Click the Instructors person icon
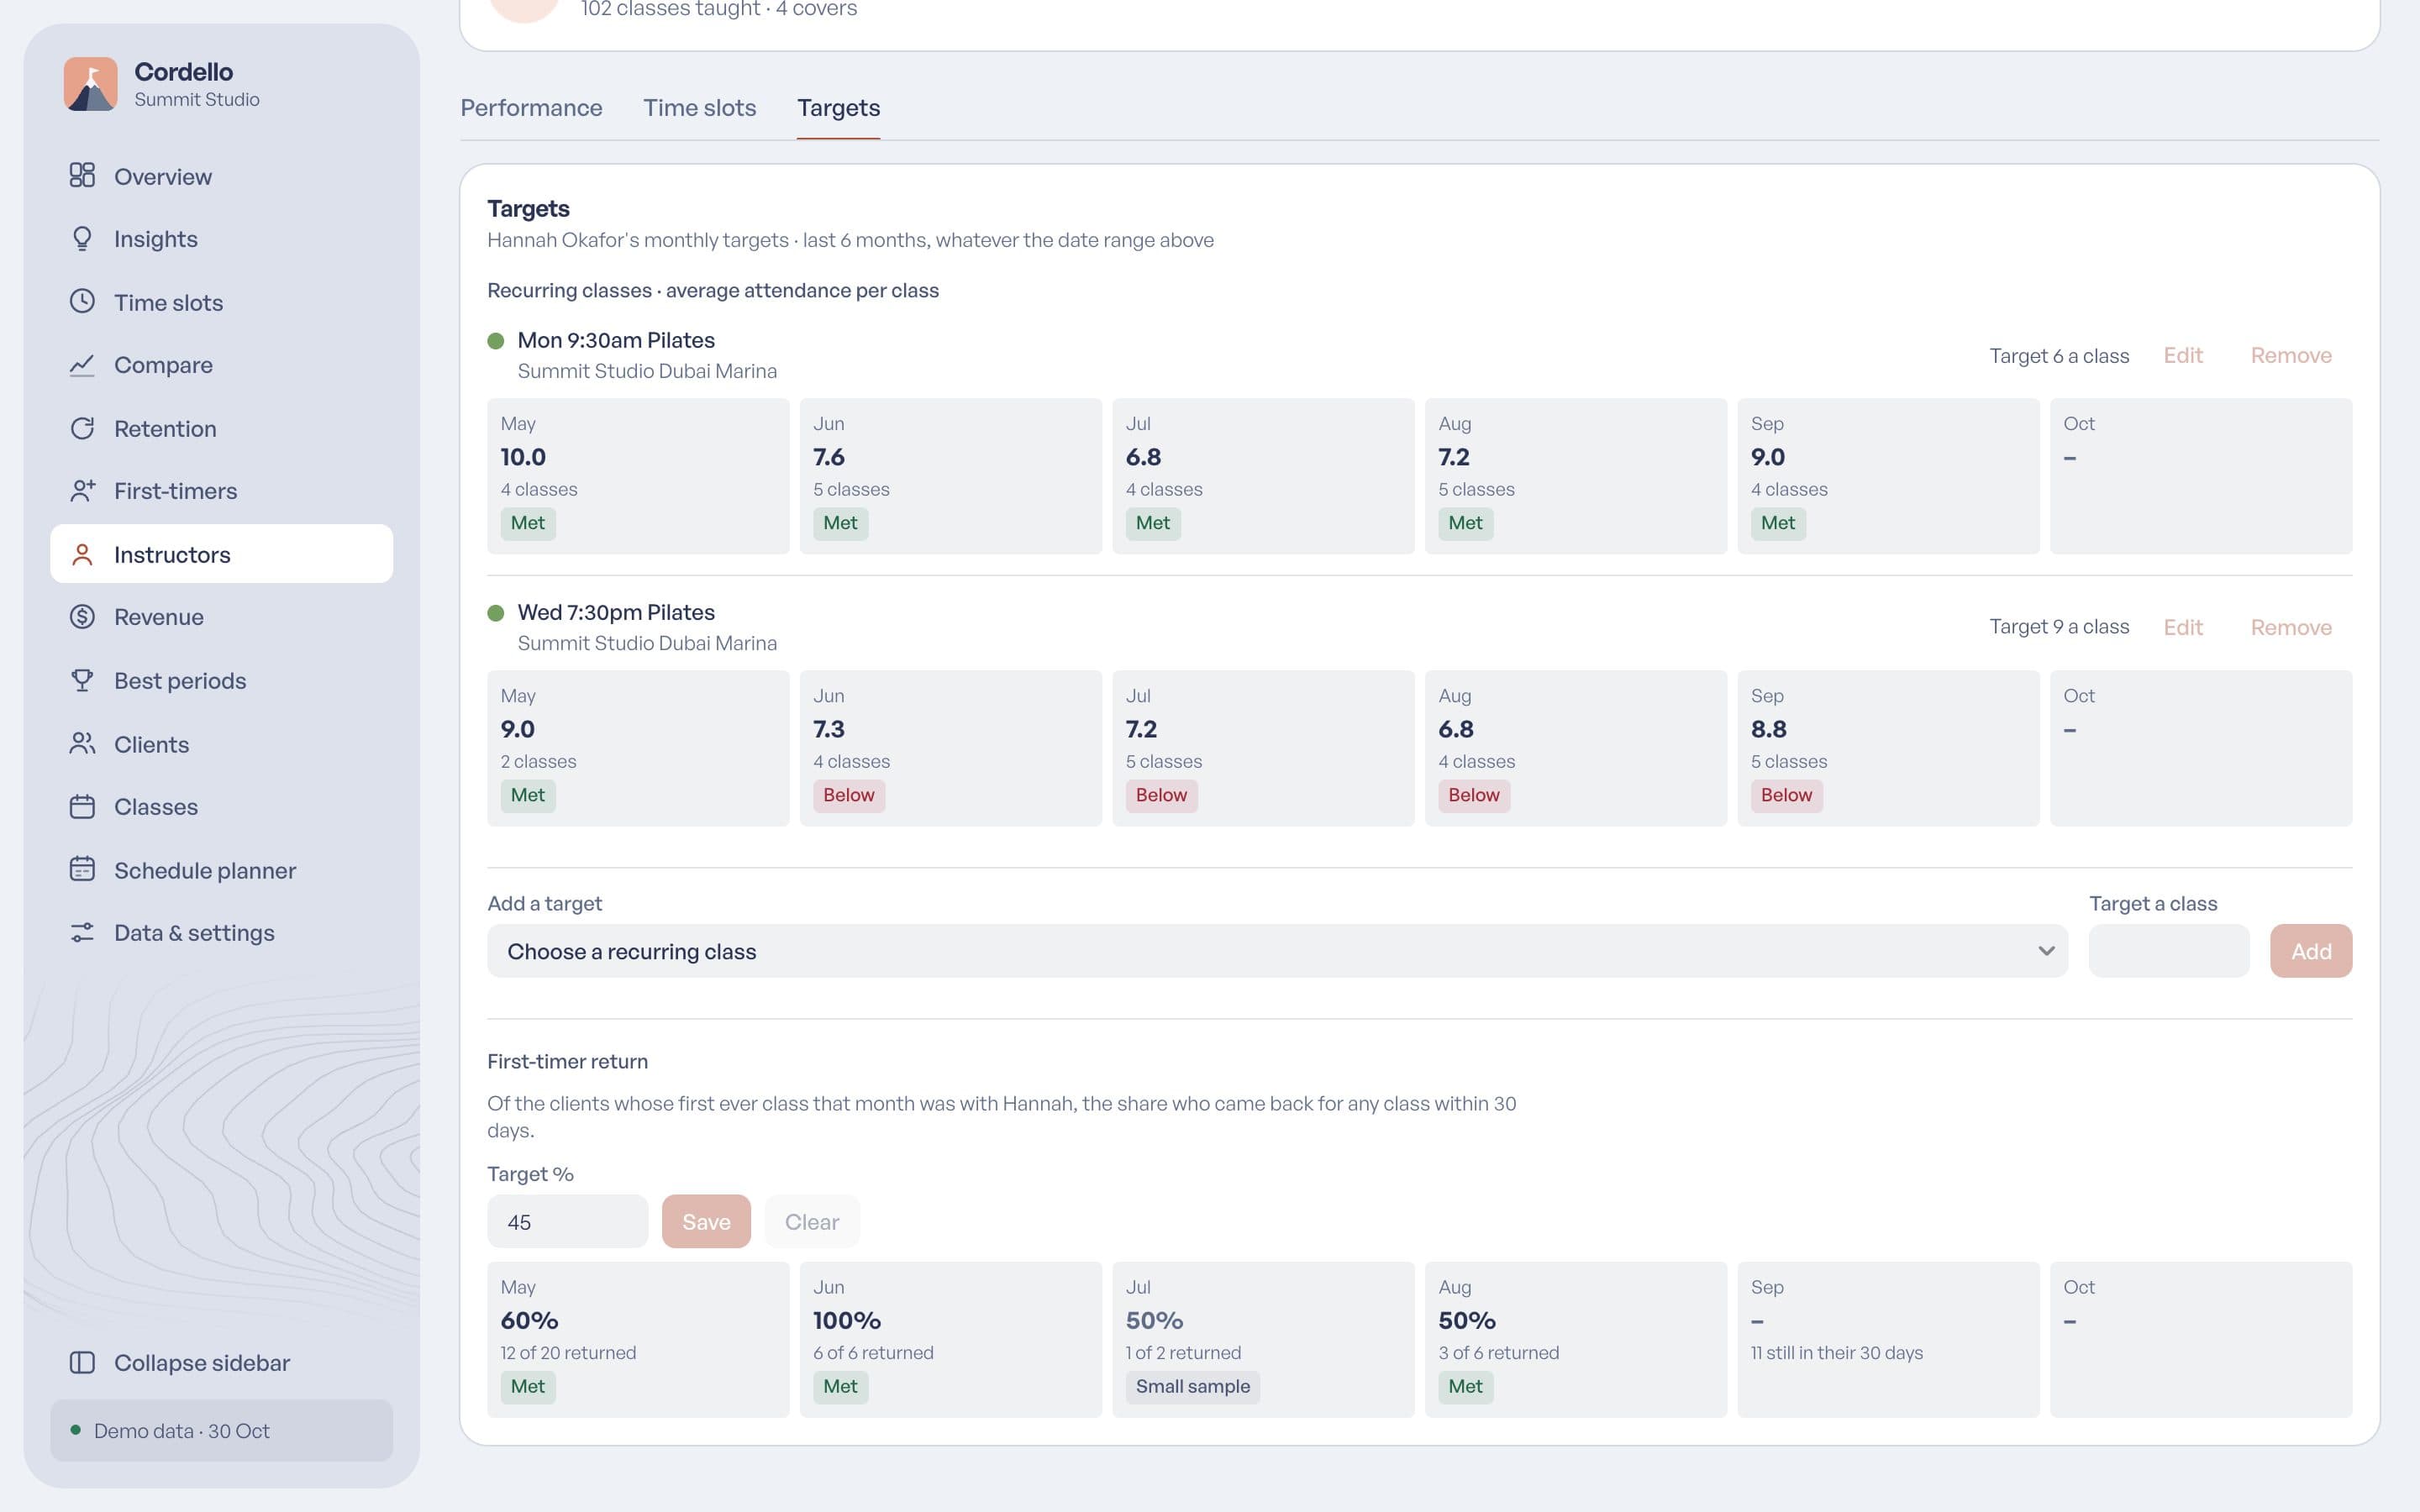Screen dimensions: 2420x1512 click(x=82, y=554)
